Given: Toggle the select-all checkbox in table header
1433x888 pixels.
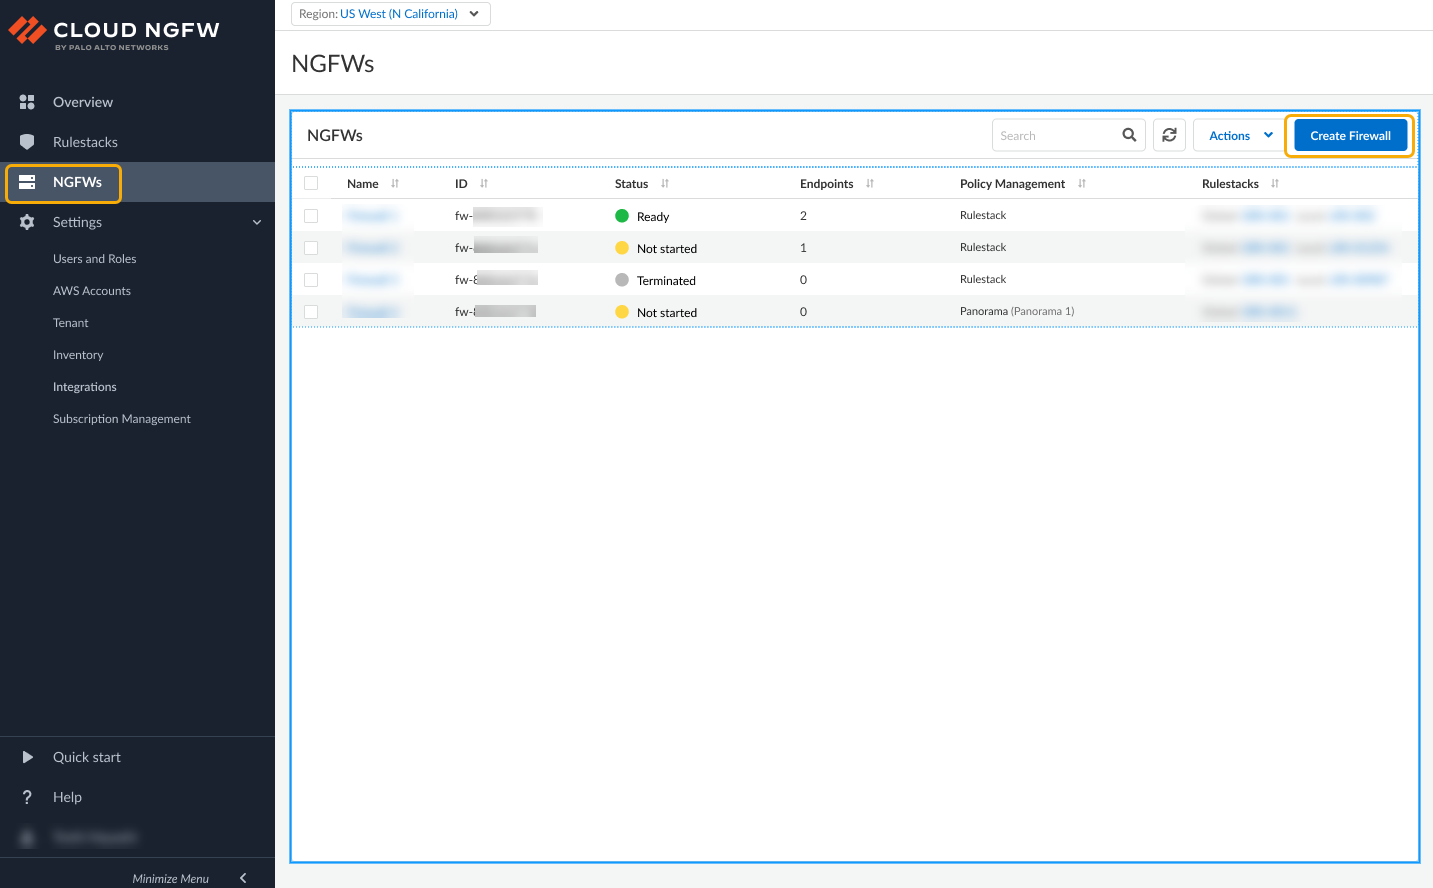Looking at the screenshot, I should click(311, 183).
